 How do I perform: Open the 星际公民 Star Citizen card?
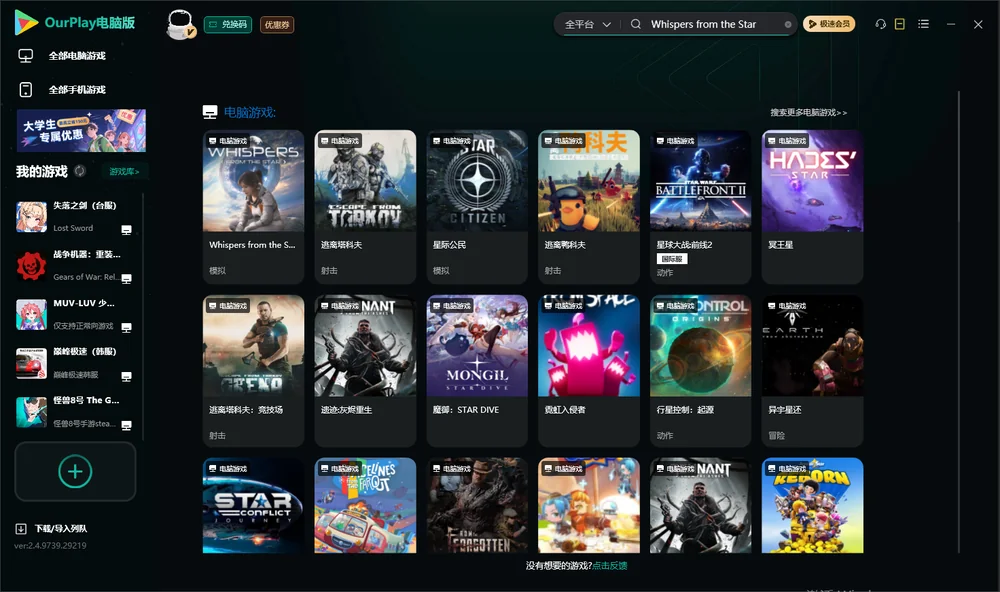pyautogui.click(x=477, y=207)
